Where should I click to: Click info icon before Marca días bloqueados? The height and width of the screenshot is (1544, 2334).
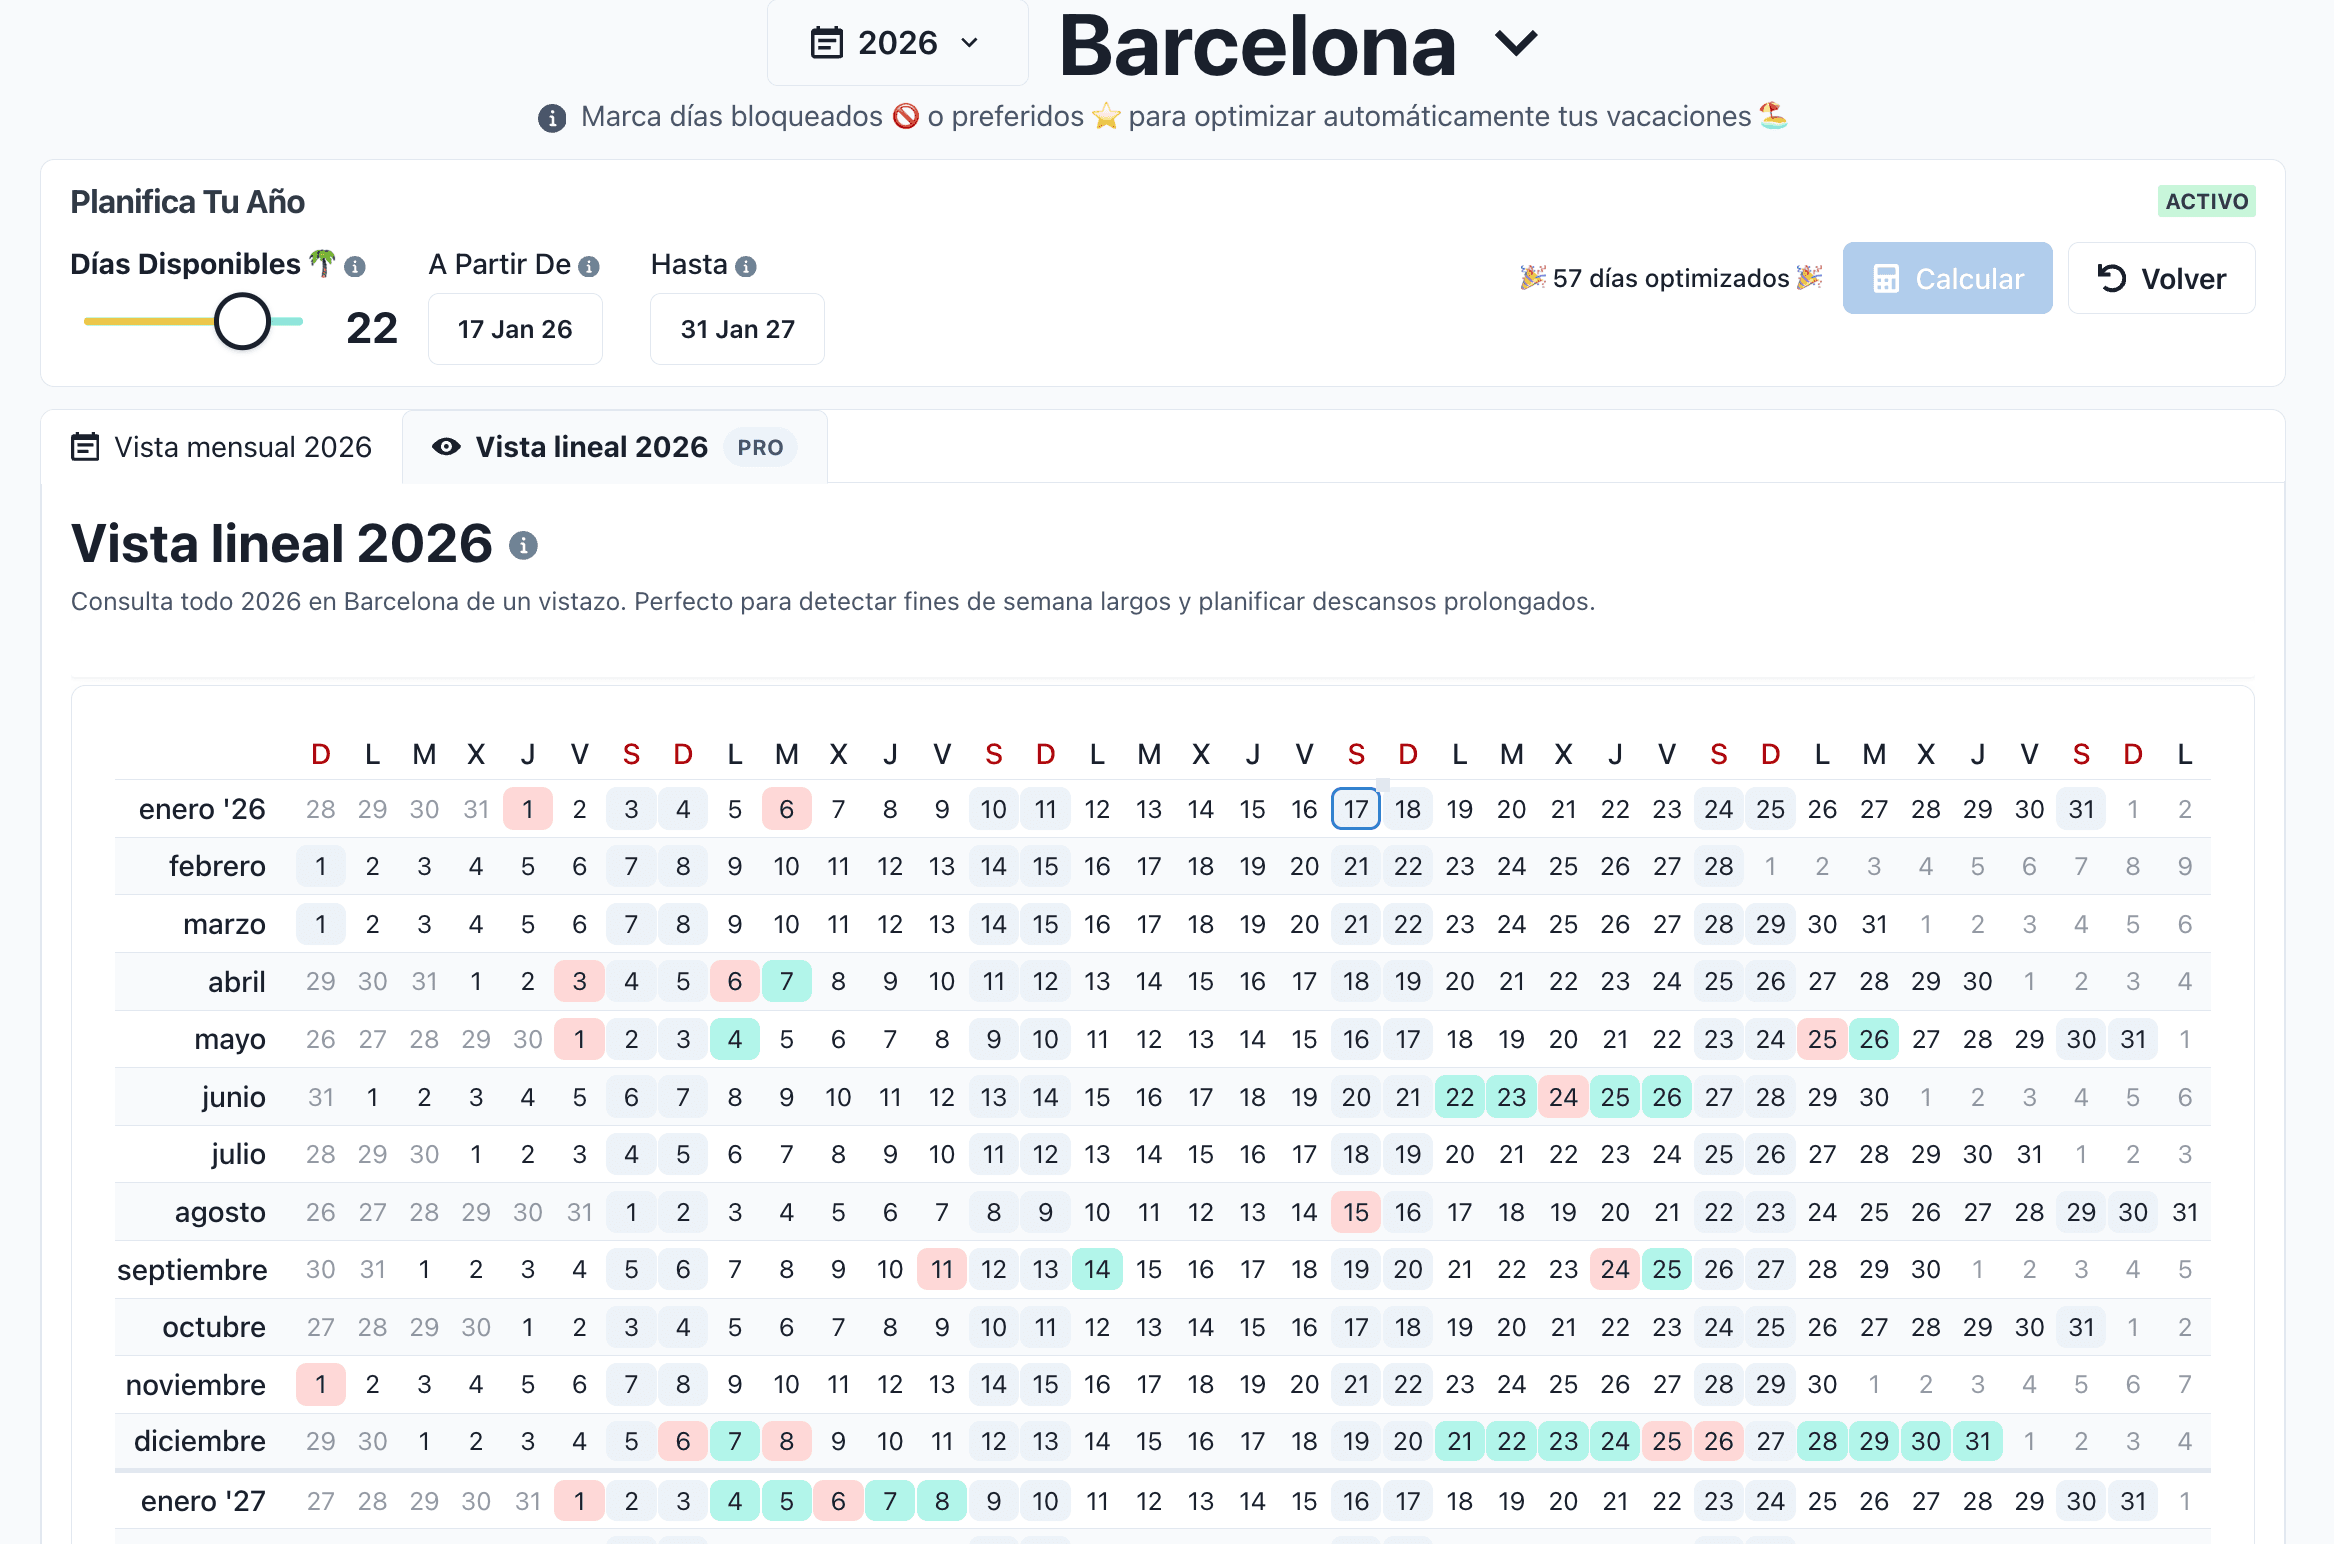[x=552, y=118]
